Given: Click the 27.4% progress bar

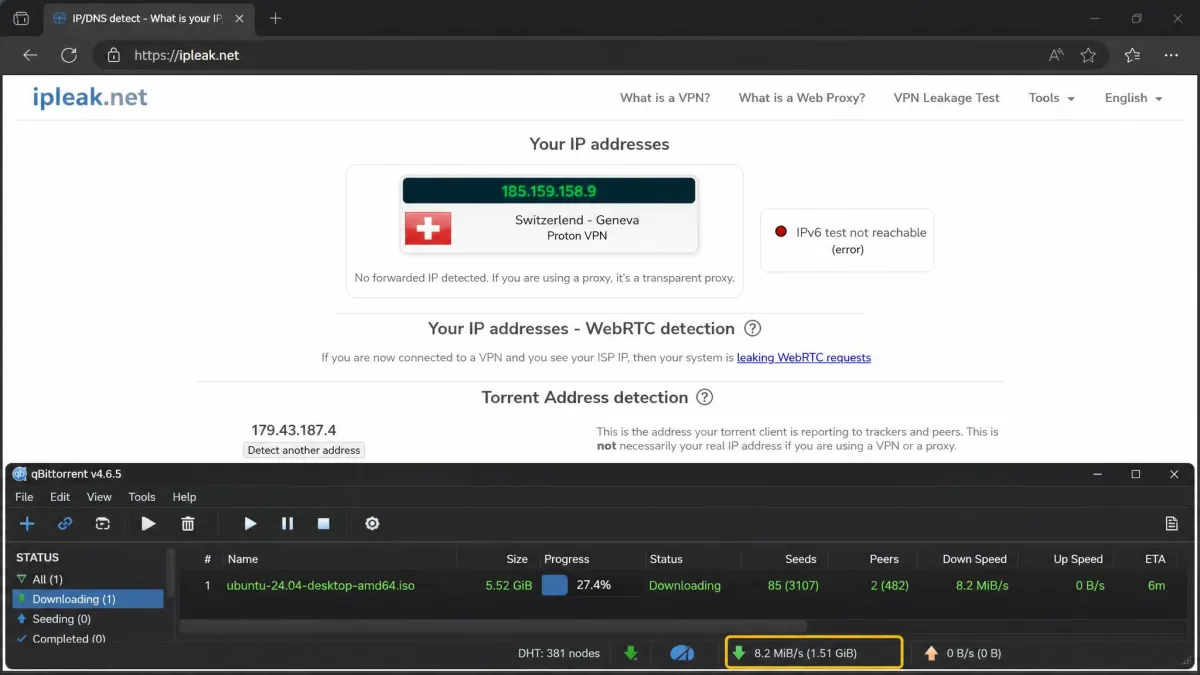Looking at the screenshot, I should (x=592, y=585).
